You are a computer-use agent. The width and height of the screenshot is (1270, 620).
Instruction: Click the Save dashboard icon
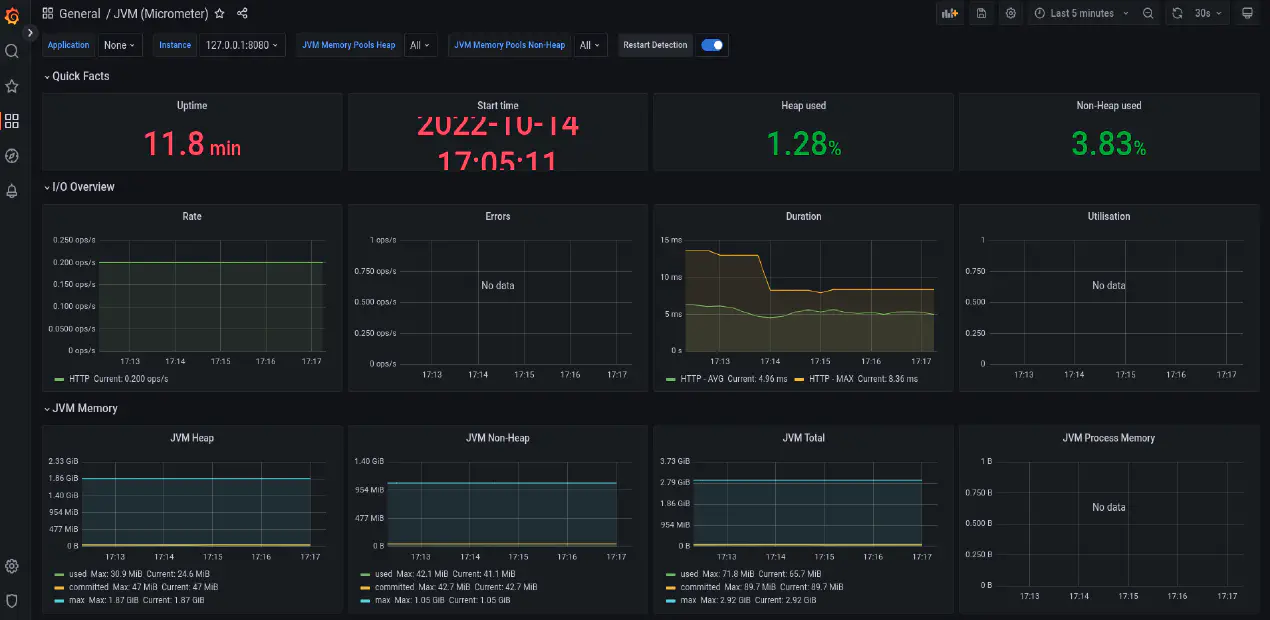[x=981, y=13]
